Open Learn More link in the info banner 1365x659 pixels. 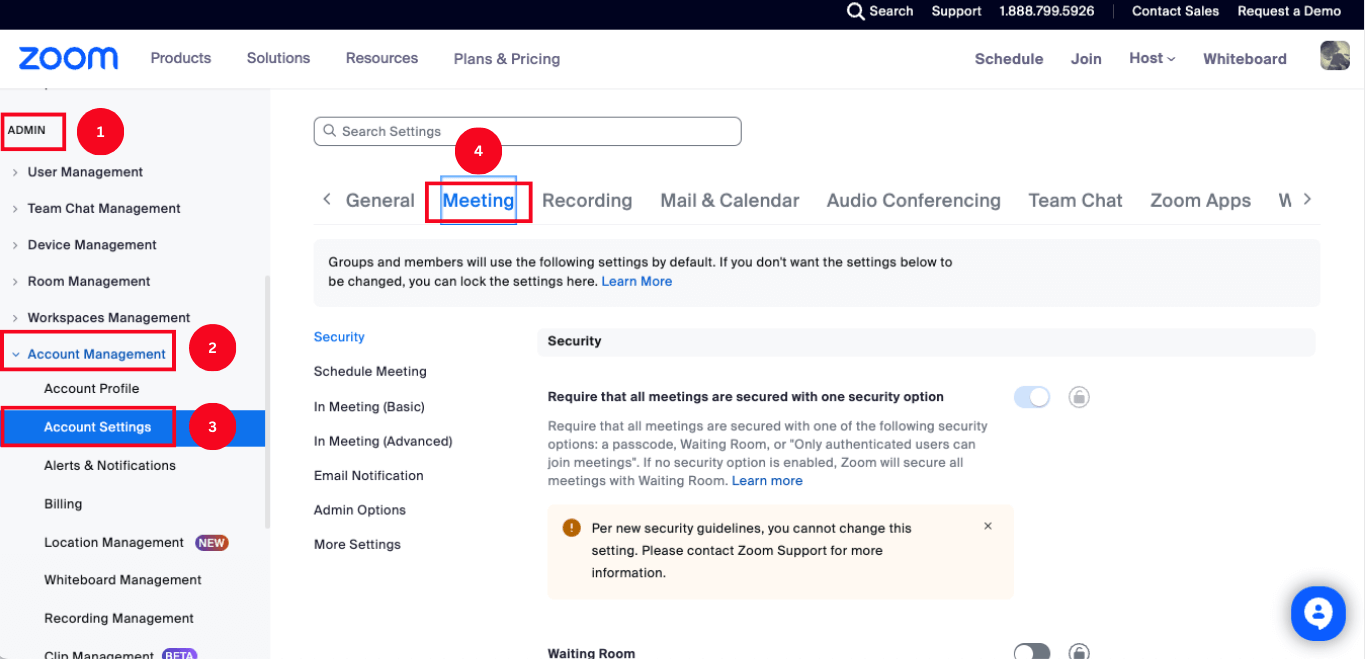pyautogui.click(x=637, y=281)
